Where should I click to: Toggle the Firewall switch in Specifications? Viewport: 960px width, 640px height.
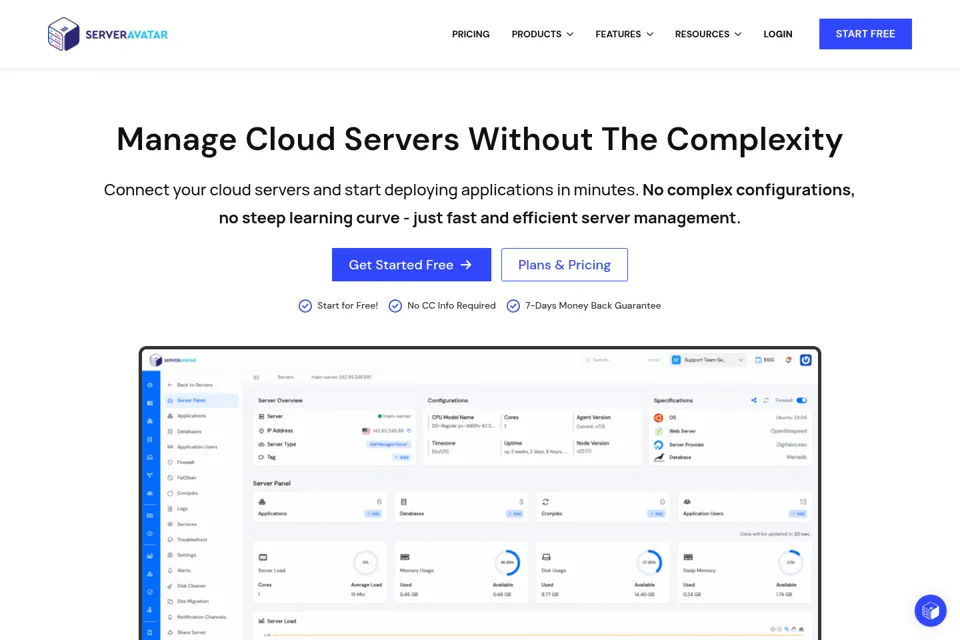tap(801, 401)
